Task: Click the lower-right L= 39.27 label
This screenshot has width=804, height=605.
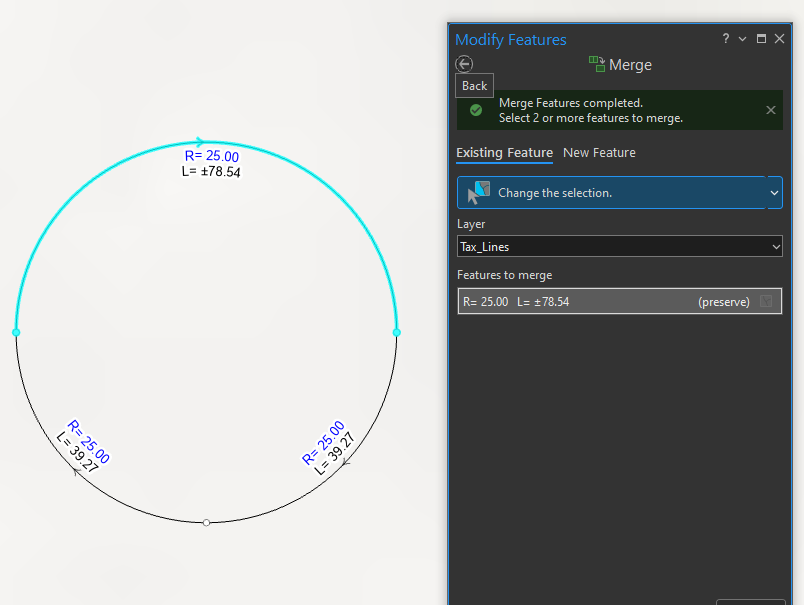Action: pos(334,454)
